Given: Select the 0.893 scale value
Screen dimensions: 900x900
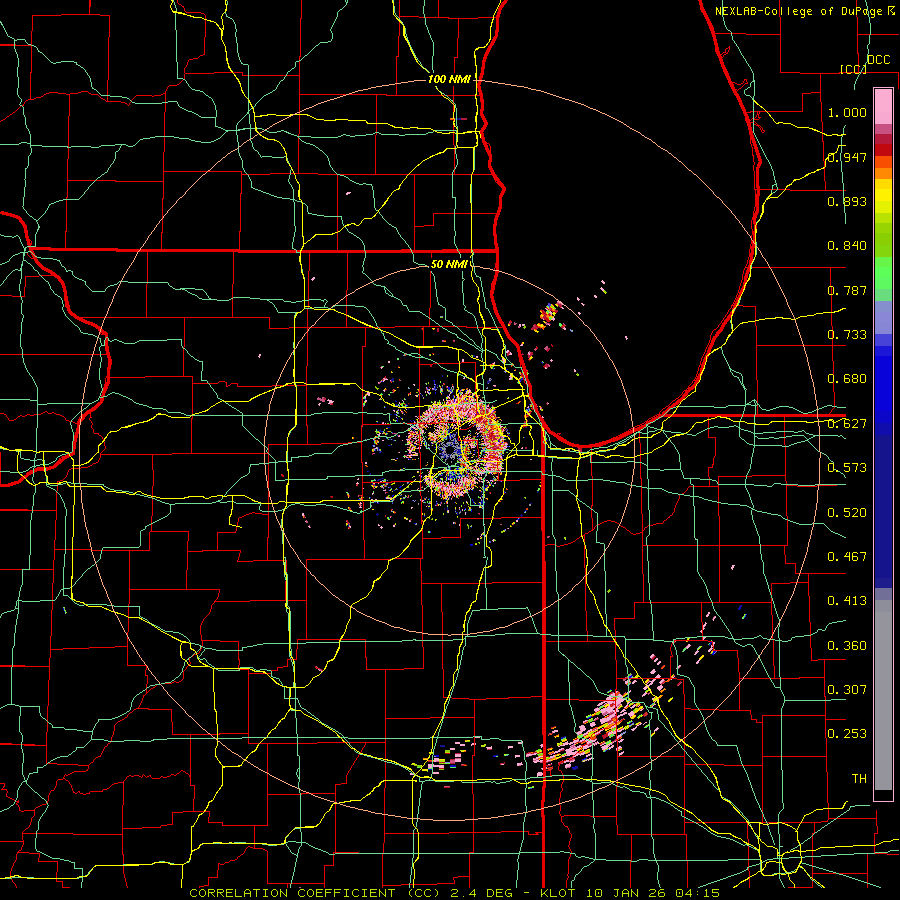Looking at the screenshot, I should [x=847, y=201].
